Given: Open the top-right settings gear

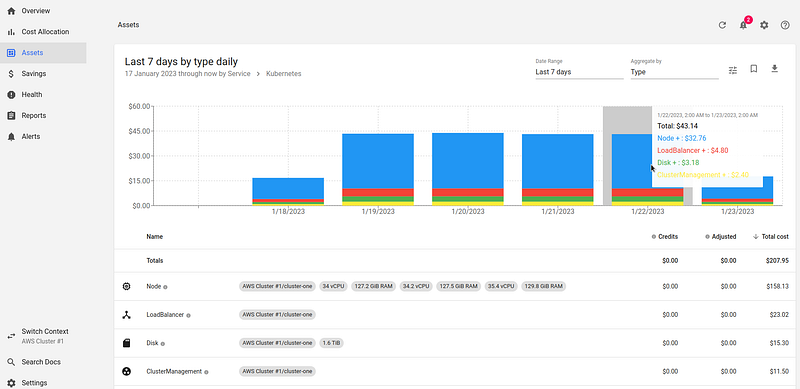Looking at the screenshot, I should coord(764,25).
